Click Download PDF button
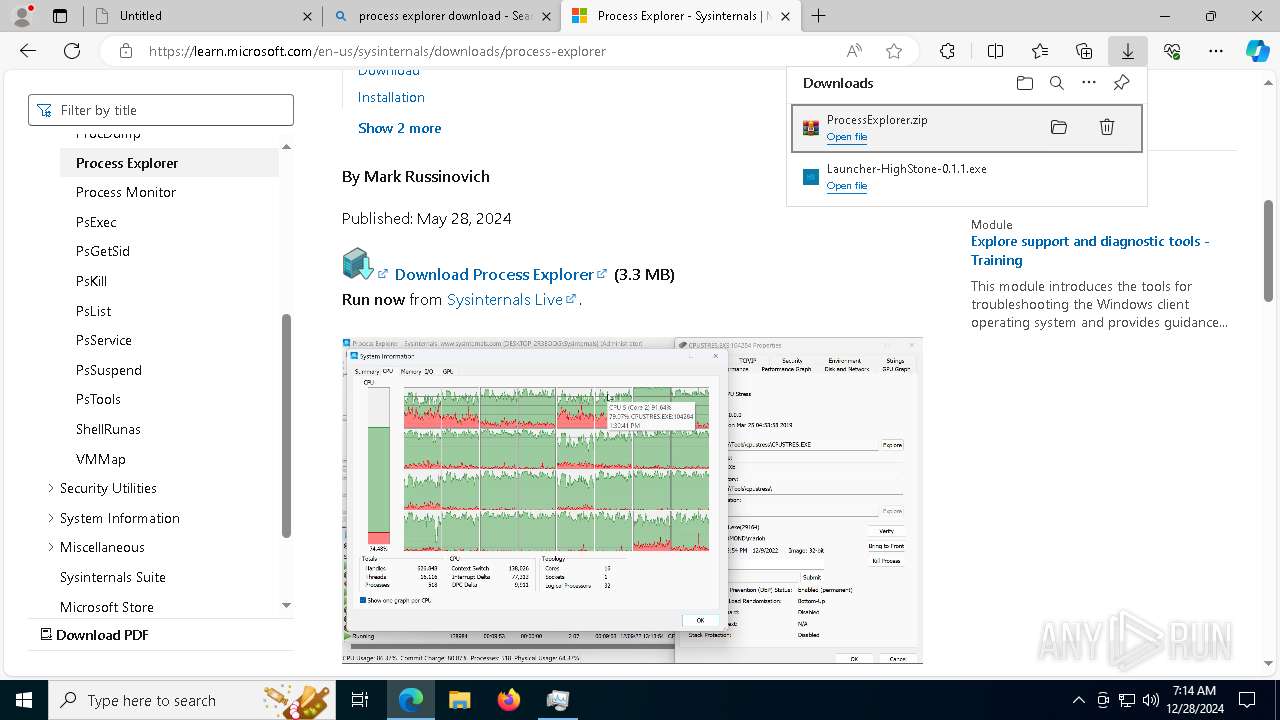The width and height of the screenshot is (1280, 720). click(94, 635)
